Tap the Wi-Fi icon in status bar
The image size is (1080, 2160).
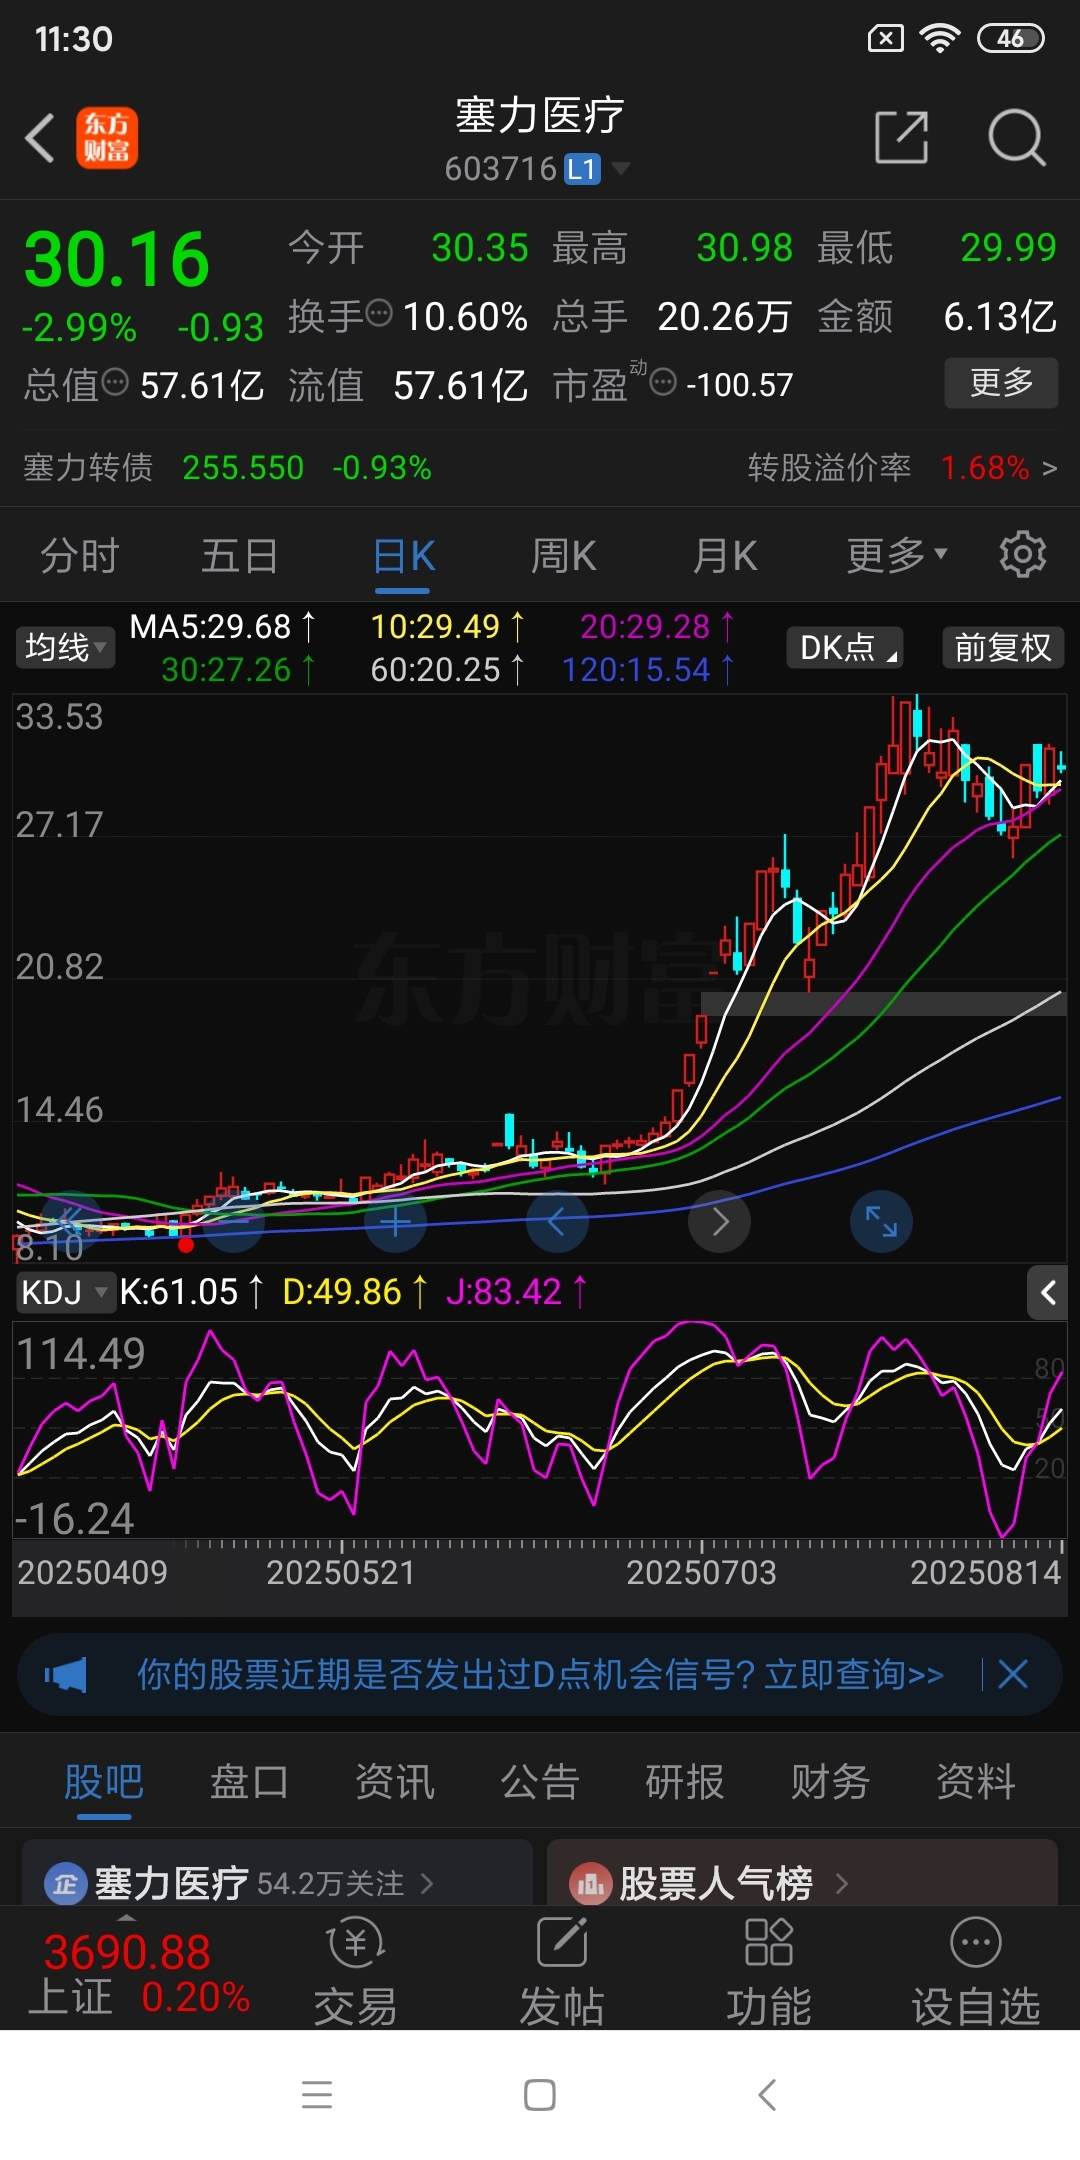click(939, 39)
